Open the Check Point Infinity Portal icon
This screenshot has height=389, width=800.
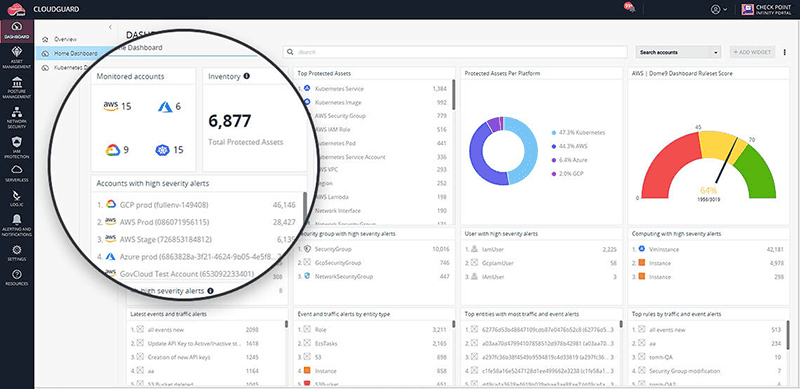(748, 9)
